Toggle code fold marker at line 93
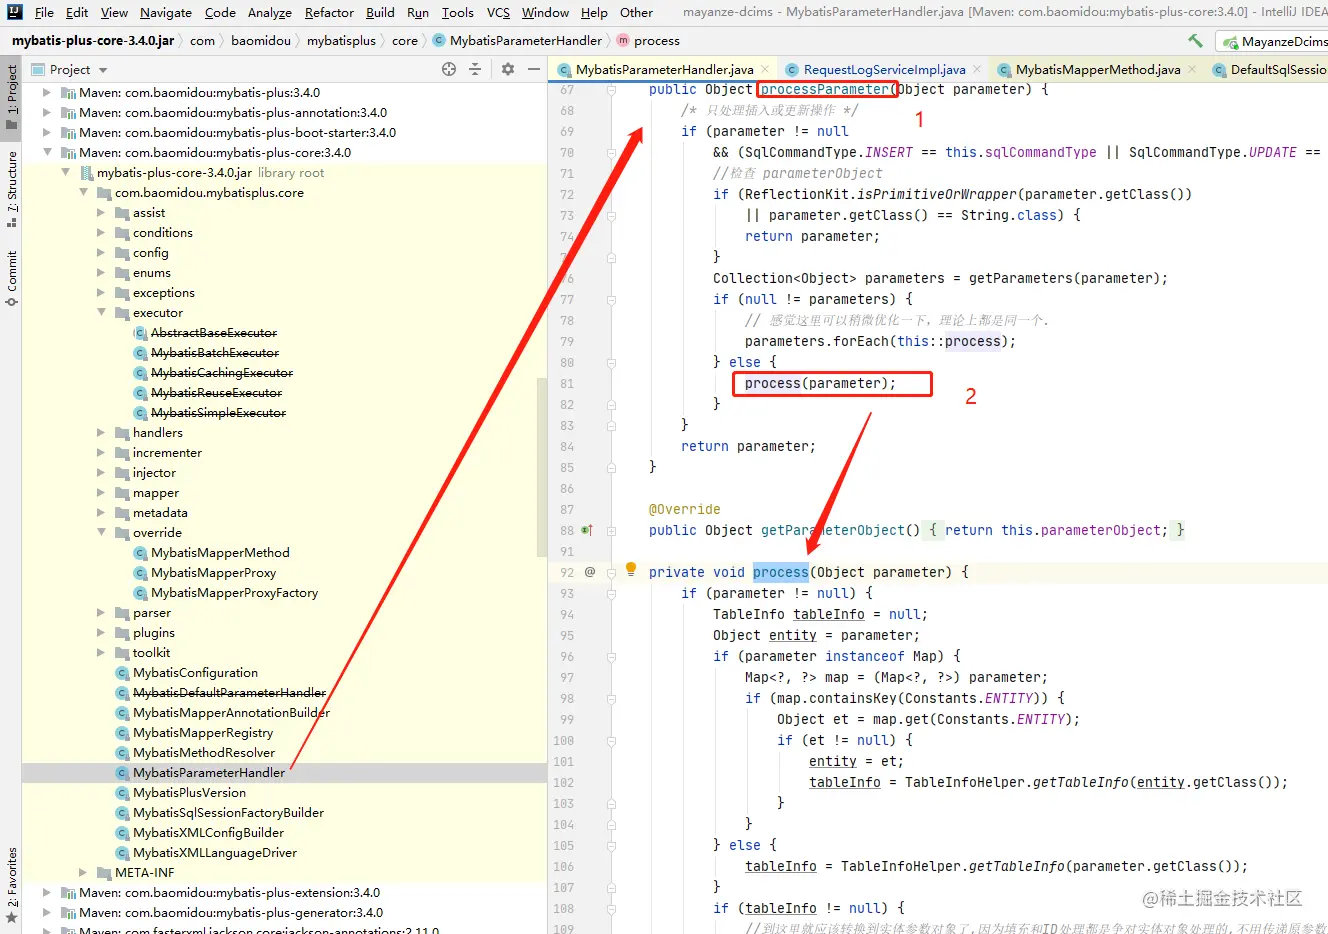1328x934 pixels. click(611, 594)
